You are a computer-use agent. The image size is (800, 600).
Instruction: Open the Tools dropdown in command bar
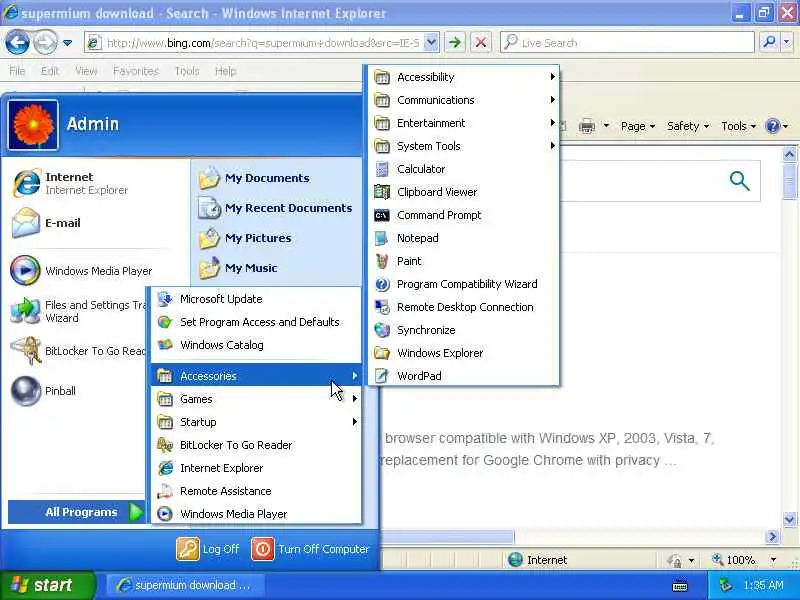coord(738,126)
